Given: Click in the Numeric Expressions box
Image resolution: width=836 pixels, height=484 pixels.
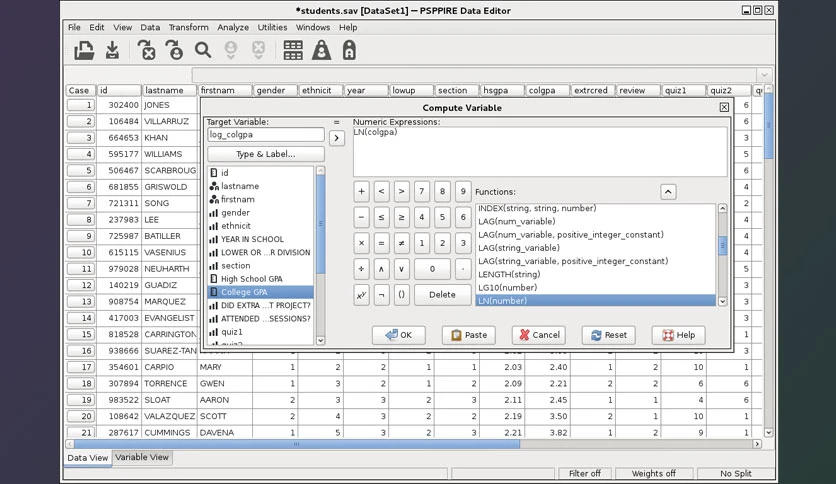Looking at the screenshot, I should point(540,151).
